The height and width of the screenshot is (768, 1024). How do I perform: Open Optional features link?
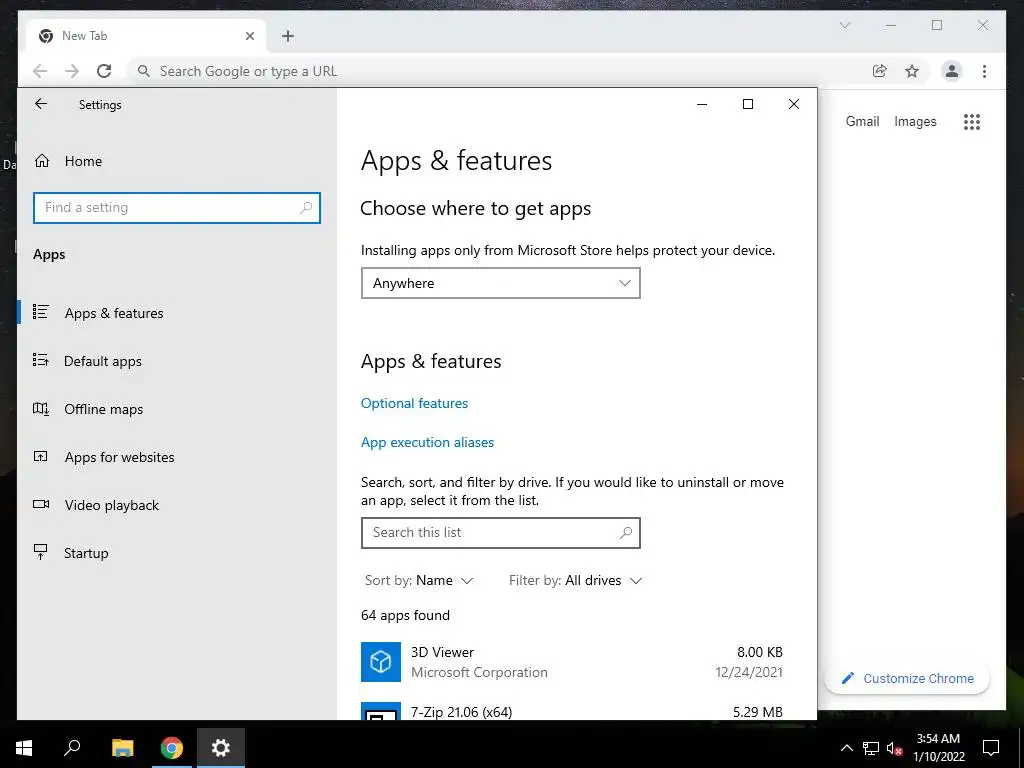[x=414, y=404]
